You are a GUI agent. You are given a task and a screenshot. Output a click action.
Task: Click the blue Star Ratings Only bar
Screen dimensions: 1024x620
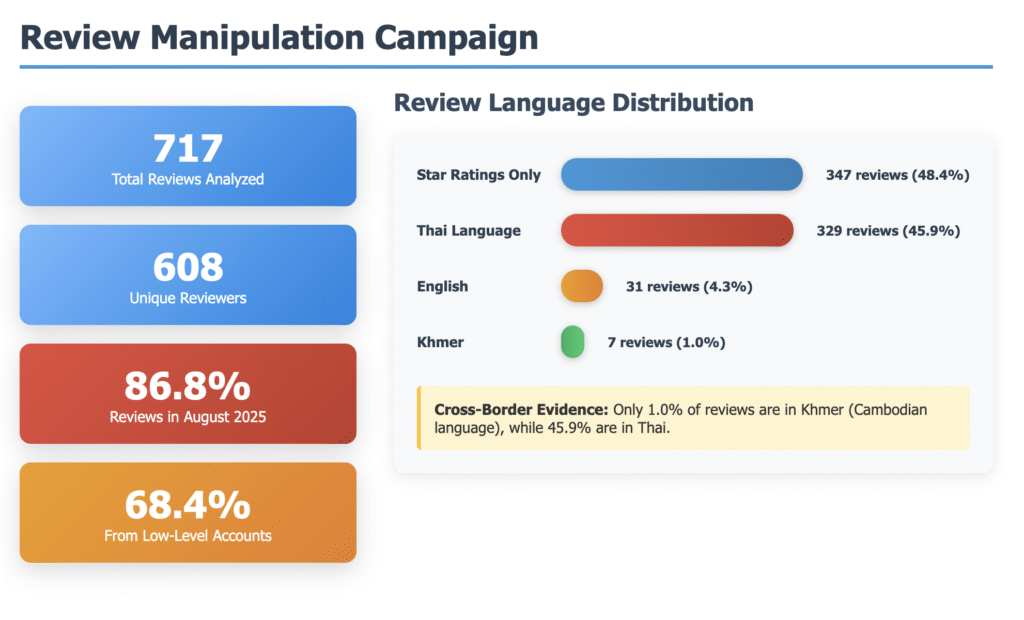pyautogui.click(x=682, y=174)
